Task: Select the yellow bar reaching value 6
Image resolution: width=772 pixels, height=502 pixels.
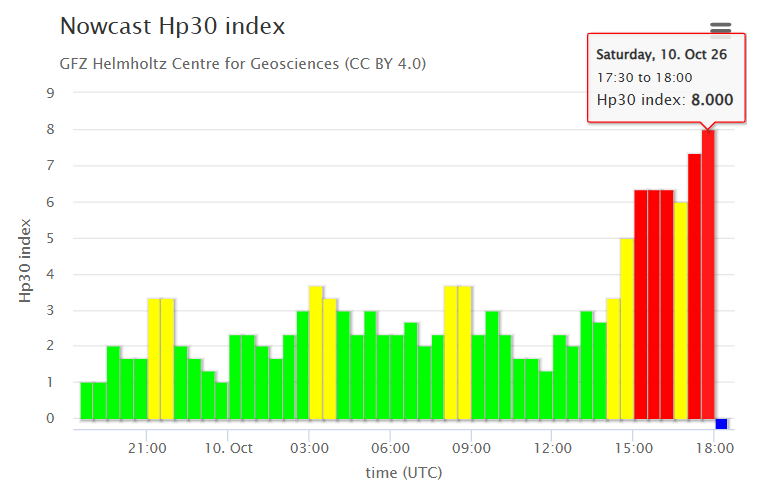Action: [681, 311]
